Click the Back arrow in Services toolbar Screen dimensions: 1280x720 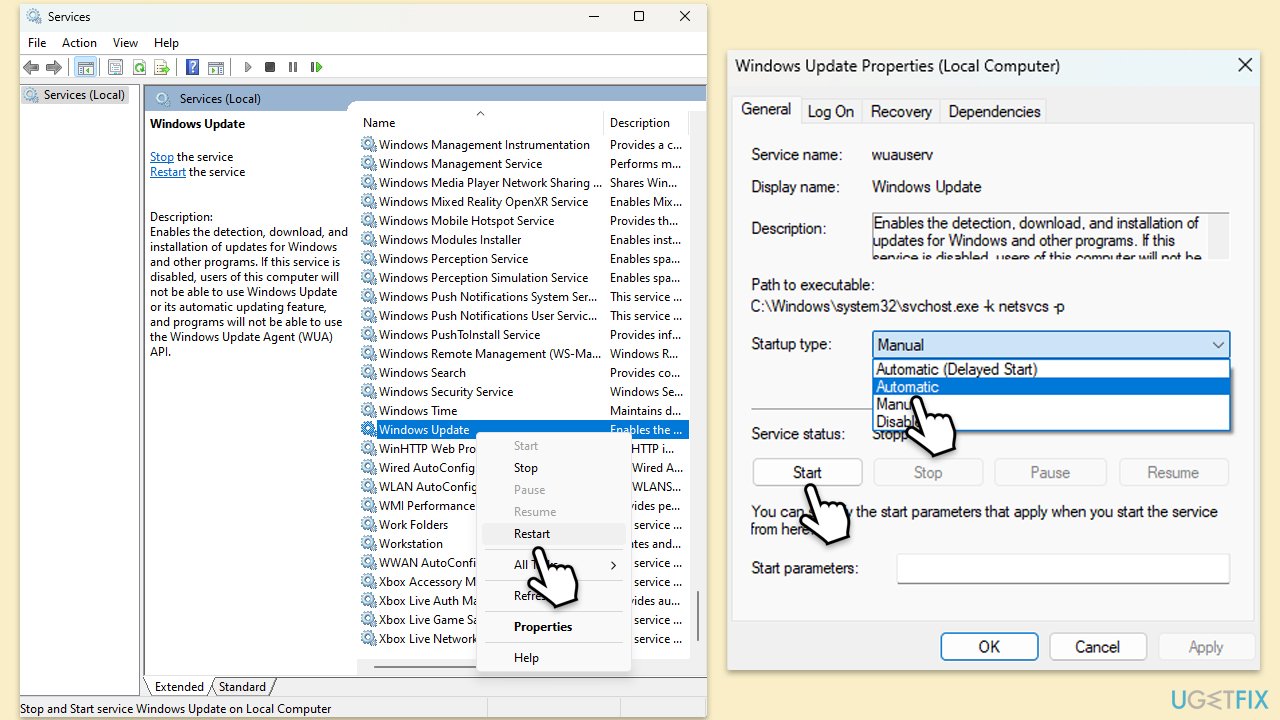pyautogui.click(x=31, y=67)
